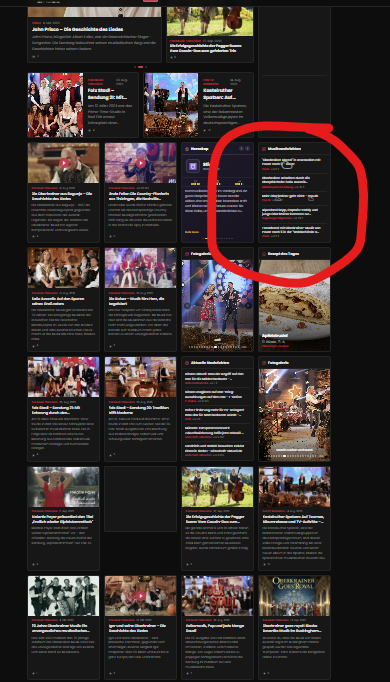Viewport: 390px width, 682px height.
Task: Go to next horoscope sign arrow
Action: [x=248, y=149]
